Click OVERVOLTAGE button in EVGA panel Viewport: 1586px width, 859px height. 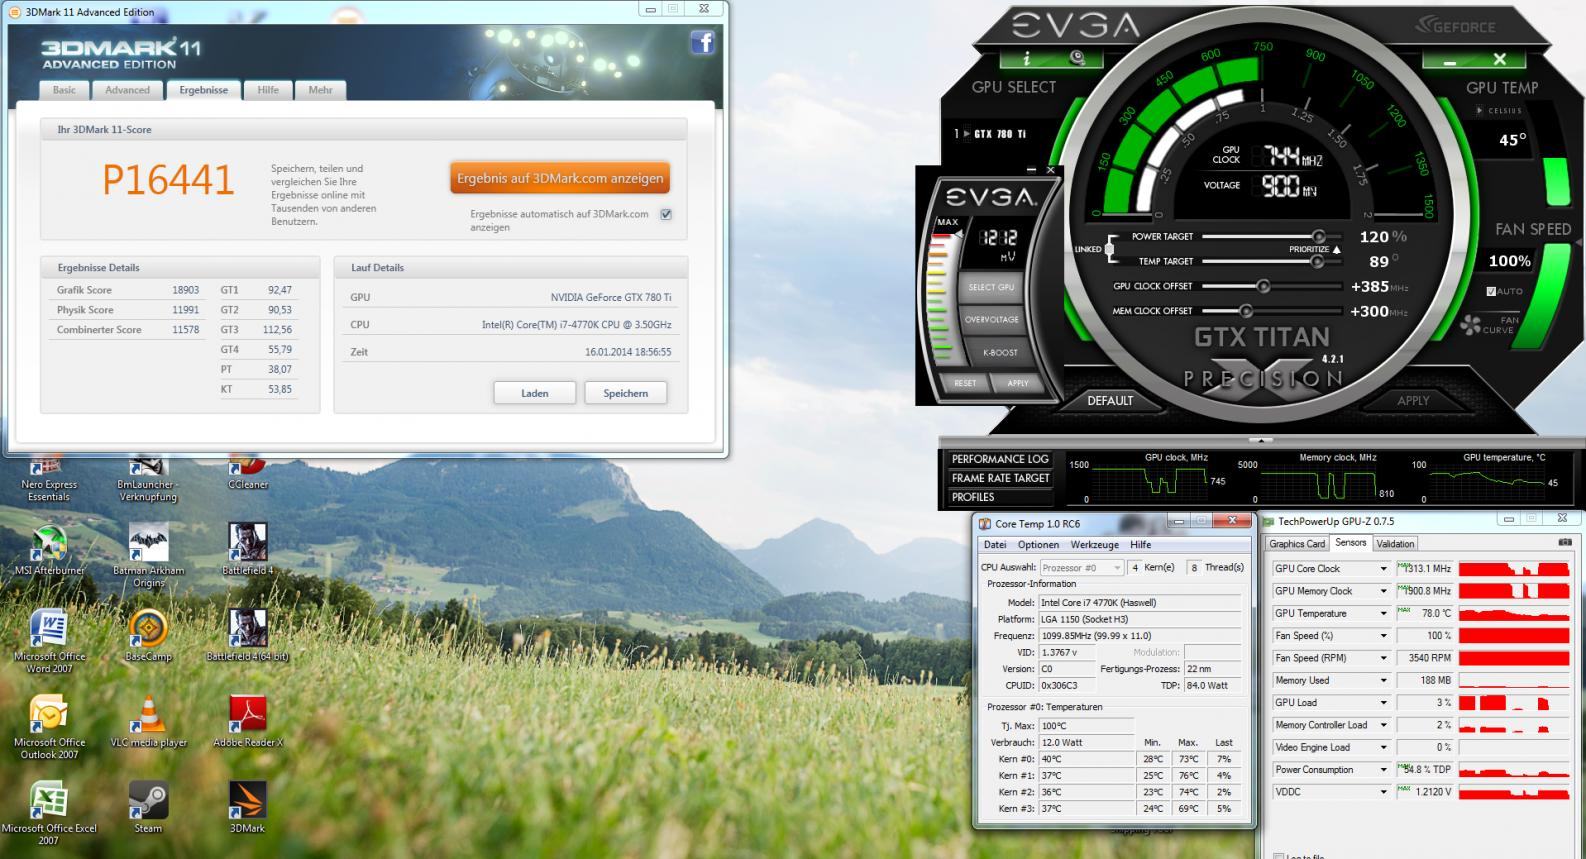(992, 320)
